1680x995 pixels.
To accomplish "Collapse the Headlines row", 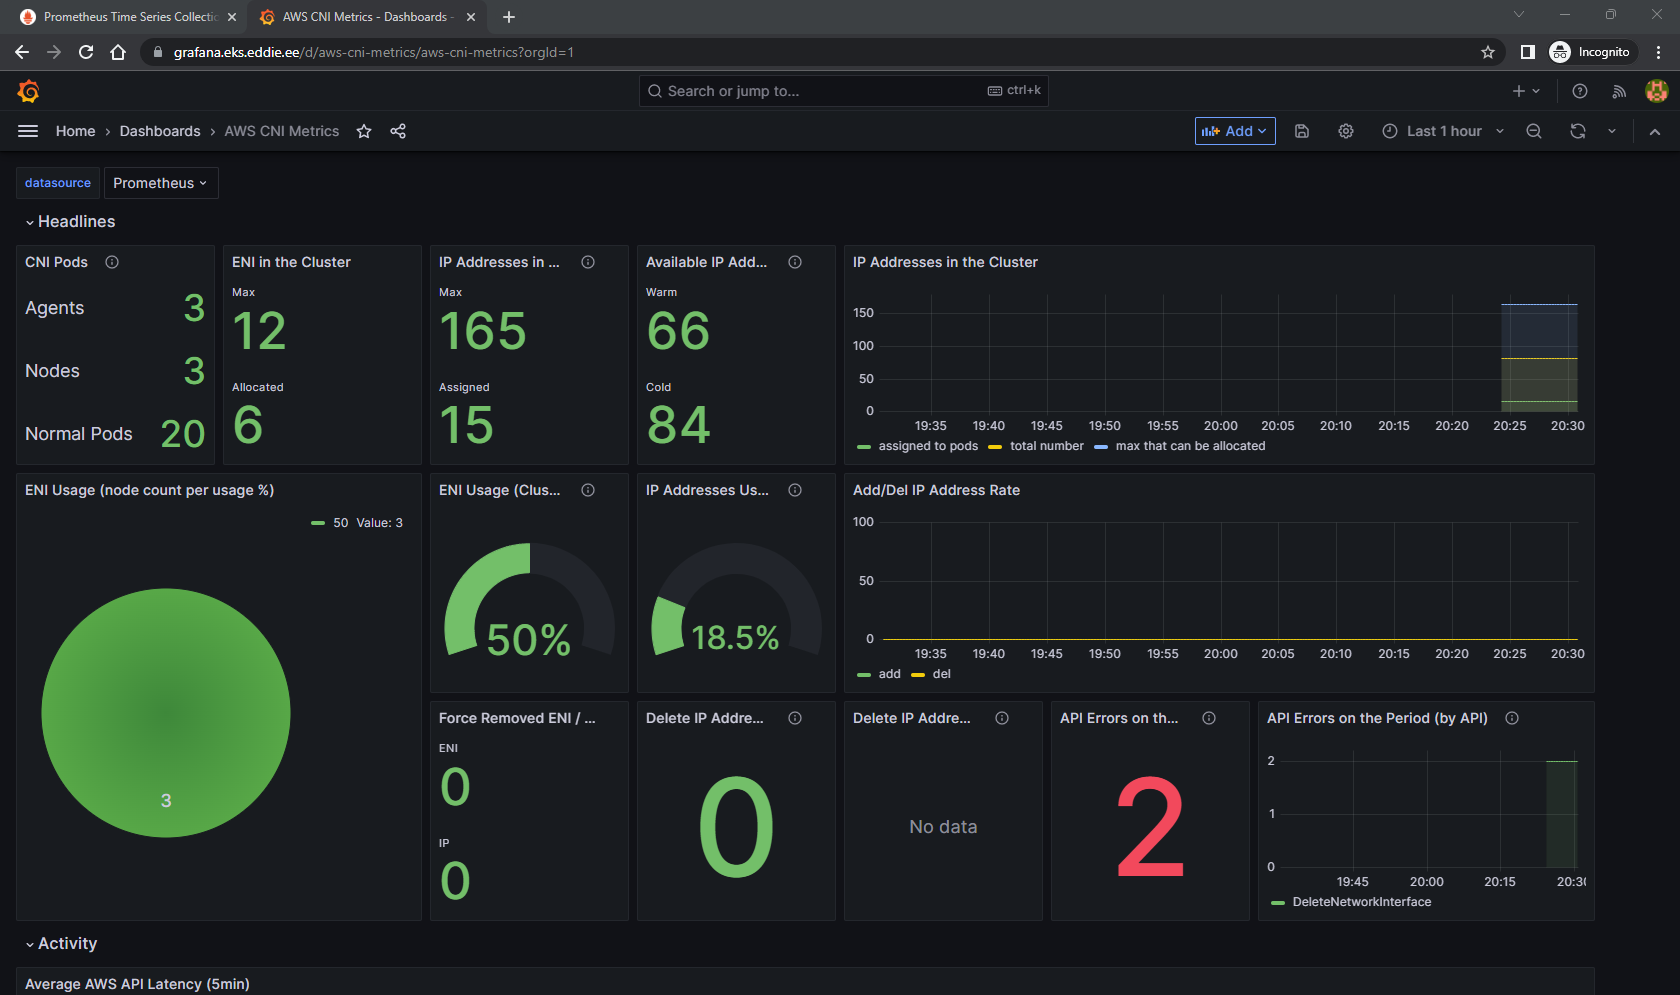I will (70, 222).
